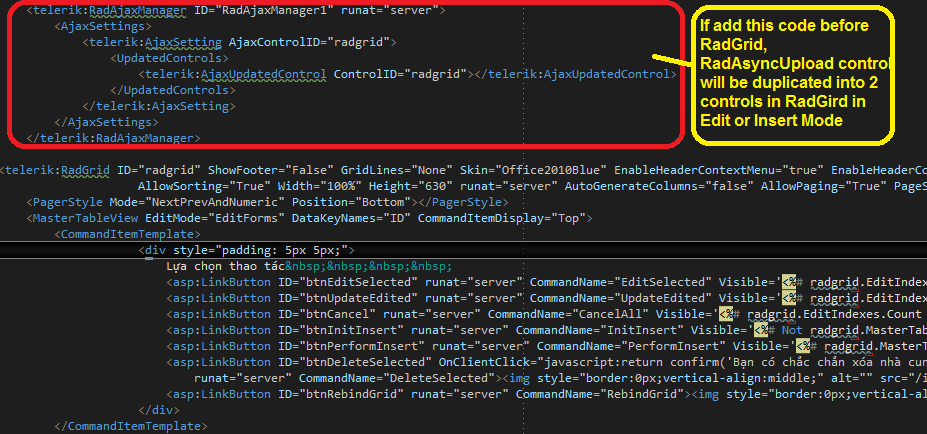Click the MasterTableView tag name
Screen dimensions: 927x434
[86, 219]
